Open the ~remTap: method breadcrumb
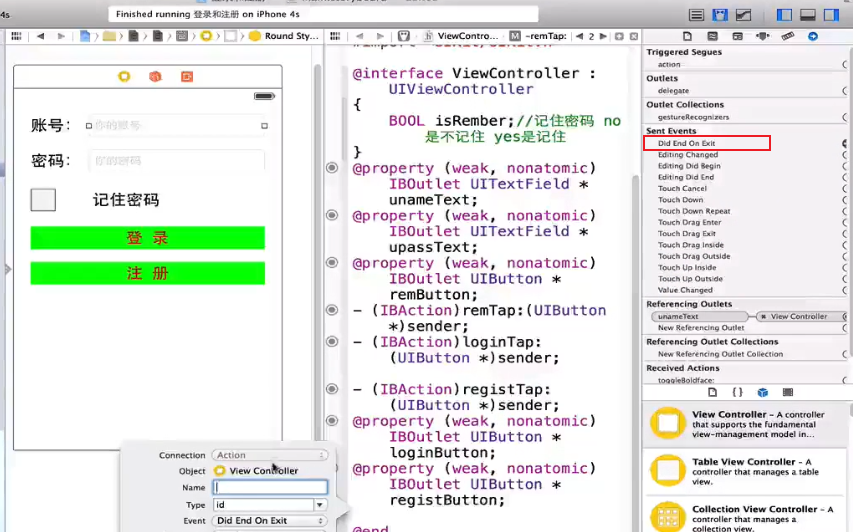The image size is (853, 532). click(x=537, y=36)
